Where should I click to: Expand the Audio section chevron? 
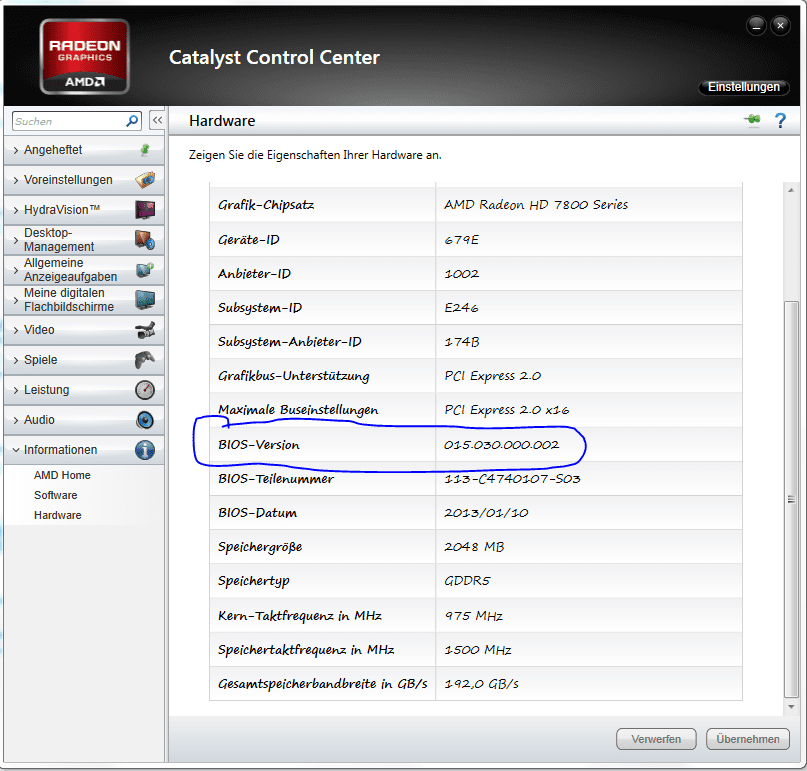point(15,420)
